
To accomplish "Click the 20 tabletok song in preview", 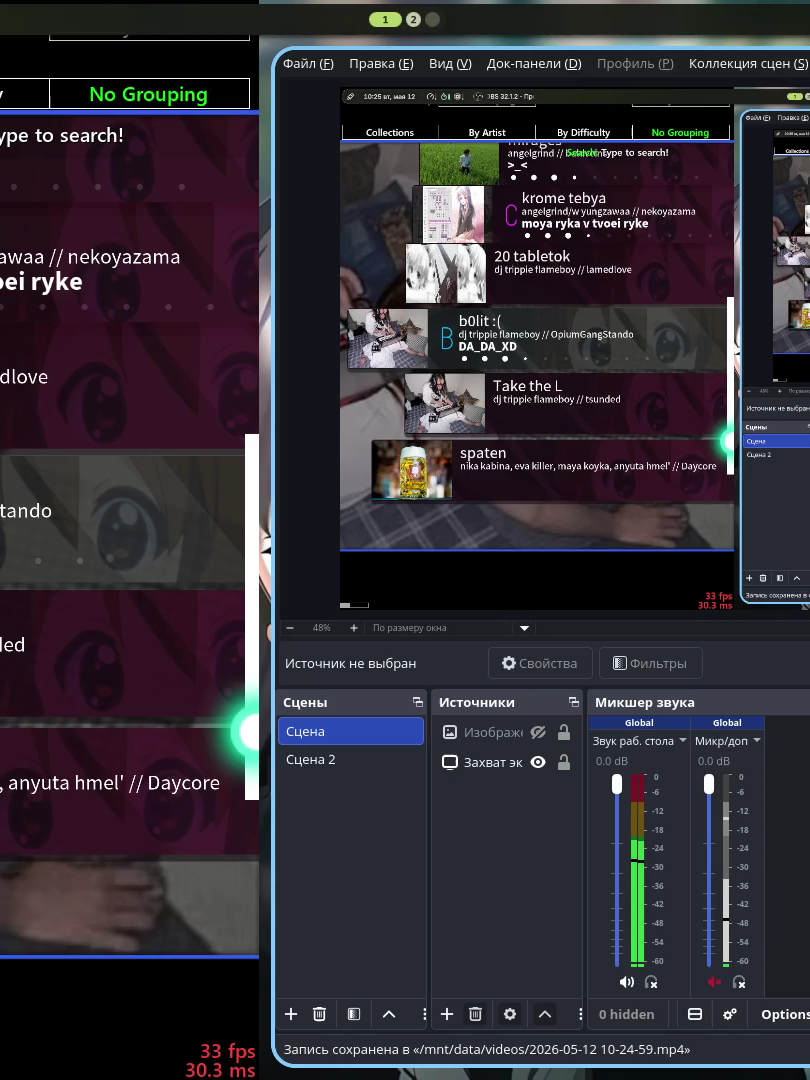I will pos(569,273).
